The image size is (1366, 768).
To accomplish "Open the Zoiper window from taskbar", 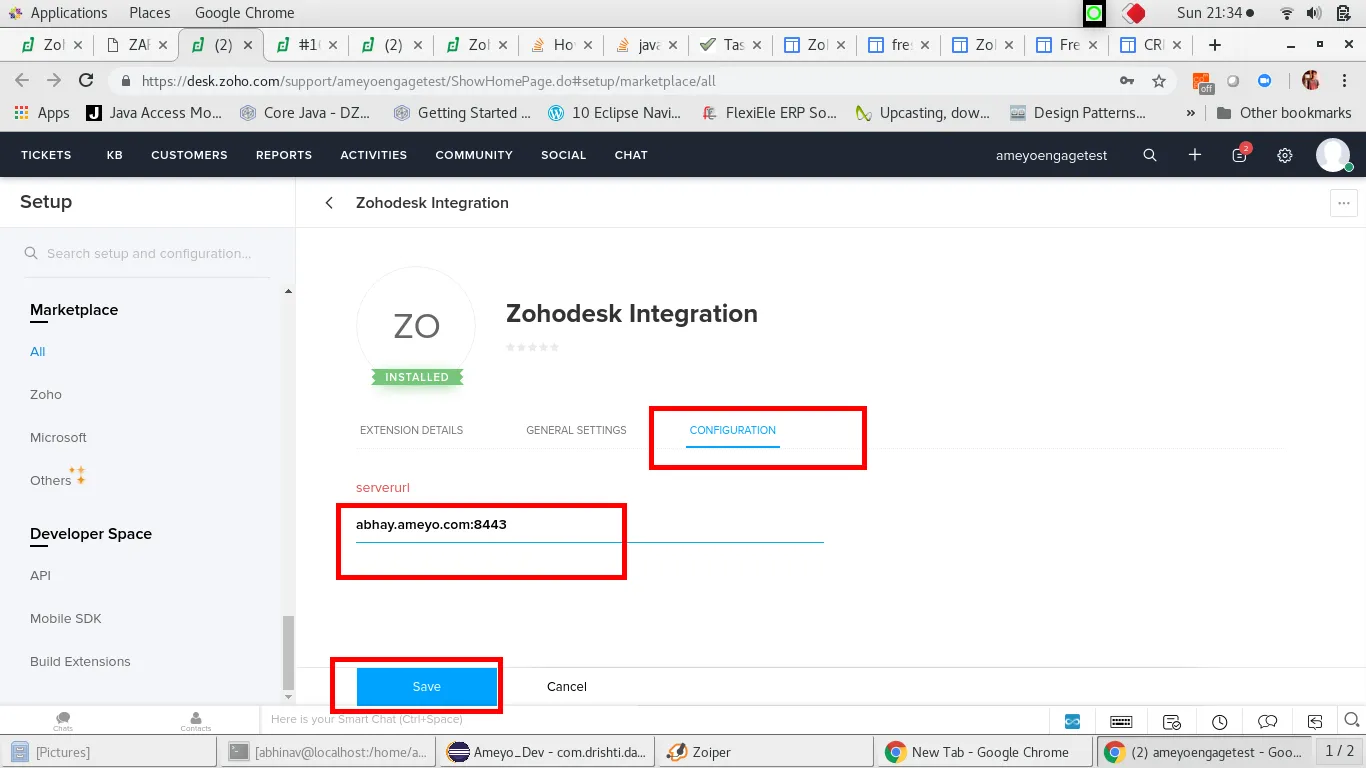I will click(764, 752).
